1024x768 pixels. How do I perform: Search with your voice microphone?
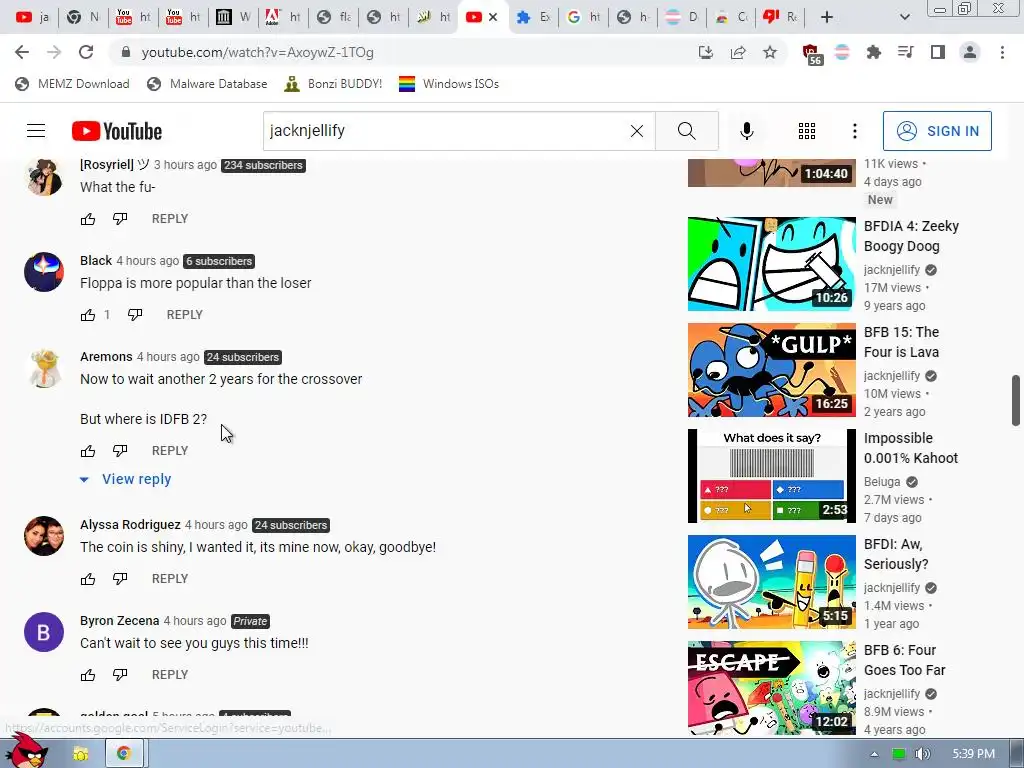[746, 131]
